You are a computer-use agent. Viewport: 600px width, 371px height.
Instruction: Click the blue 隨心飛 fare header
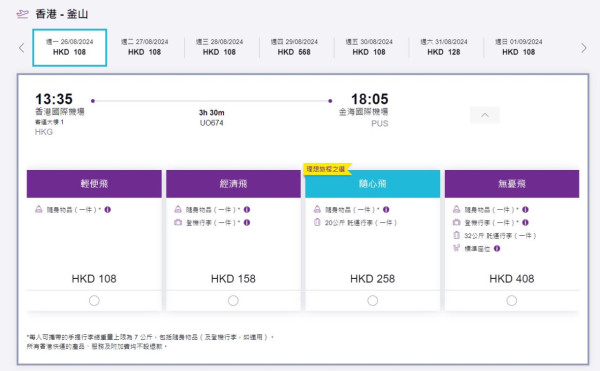click(x=373, y=184)
